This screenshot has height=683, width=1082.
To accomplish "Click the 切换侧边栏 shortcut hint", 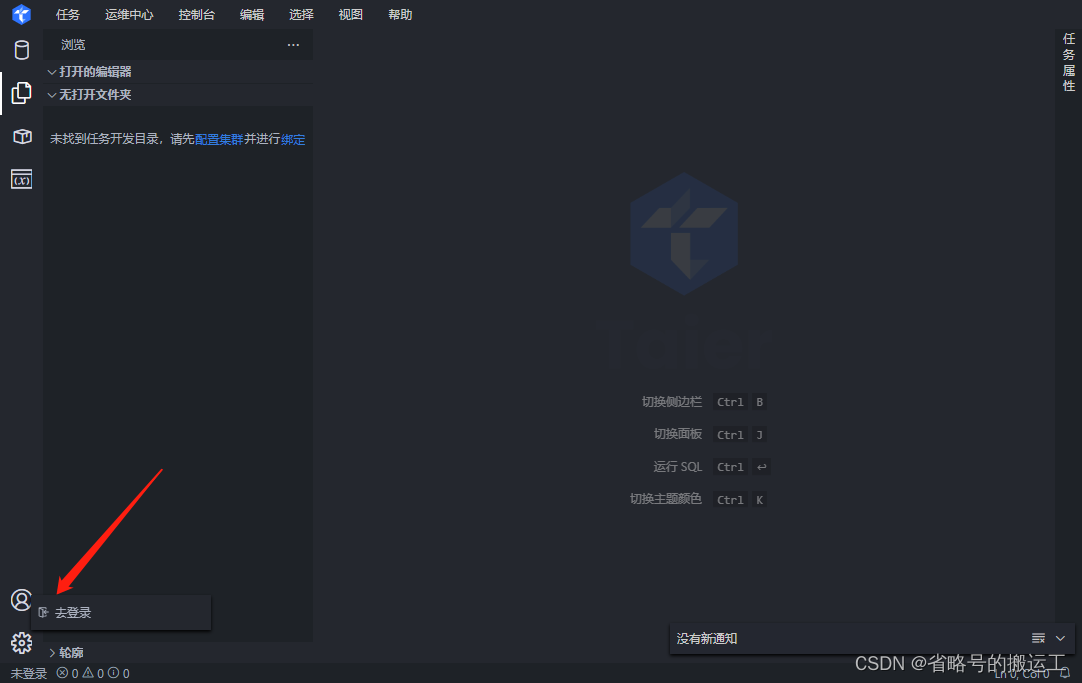I will (x=703, y=402).
